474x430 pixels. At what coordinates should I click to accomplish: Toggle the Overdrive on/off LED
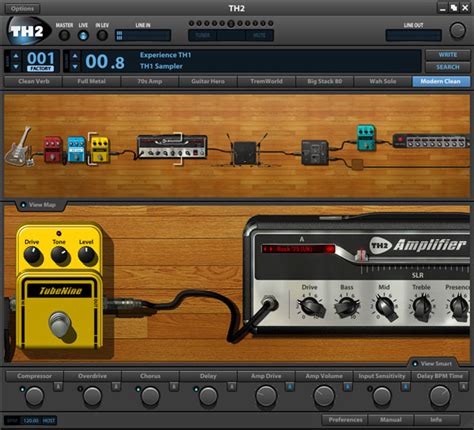pyautogui.click(x=80, y=389)
